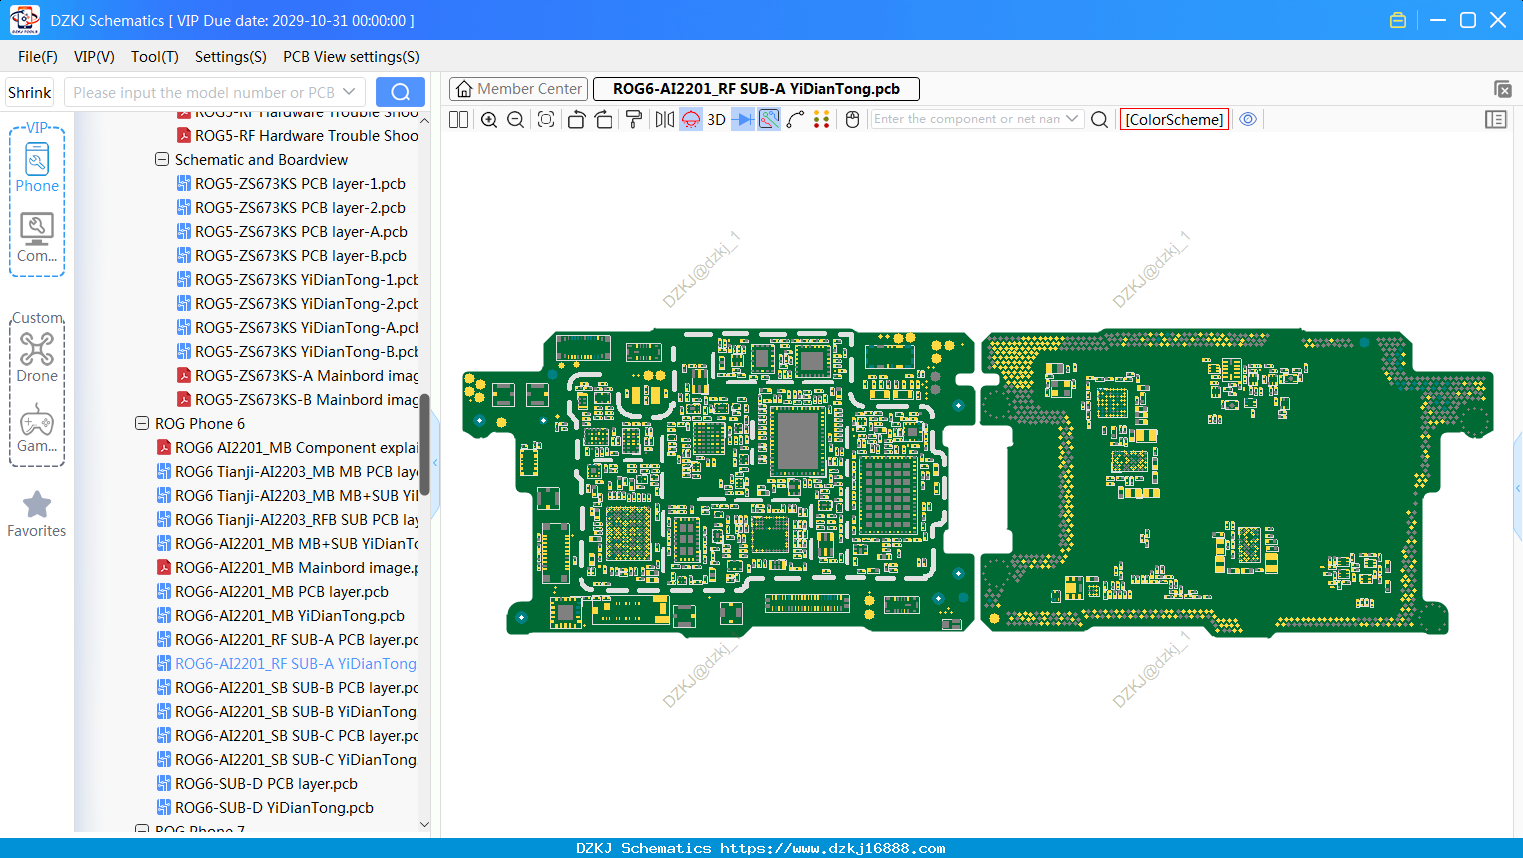Click the tree scroll up arrow
This screenshot has height=858, width=1523.
(x=424, y=120)
